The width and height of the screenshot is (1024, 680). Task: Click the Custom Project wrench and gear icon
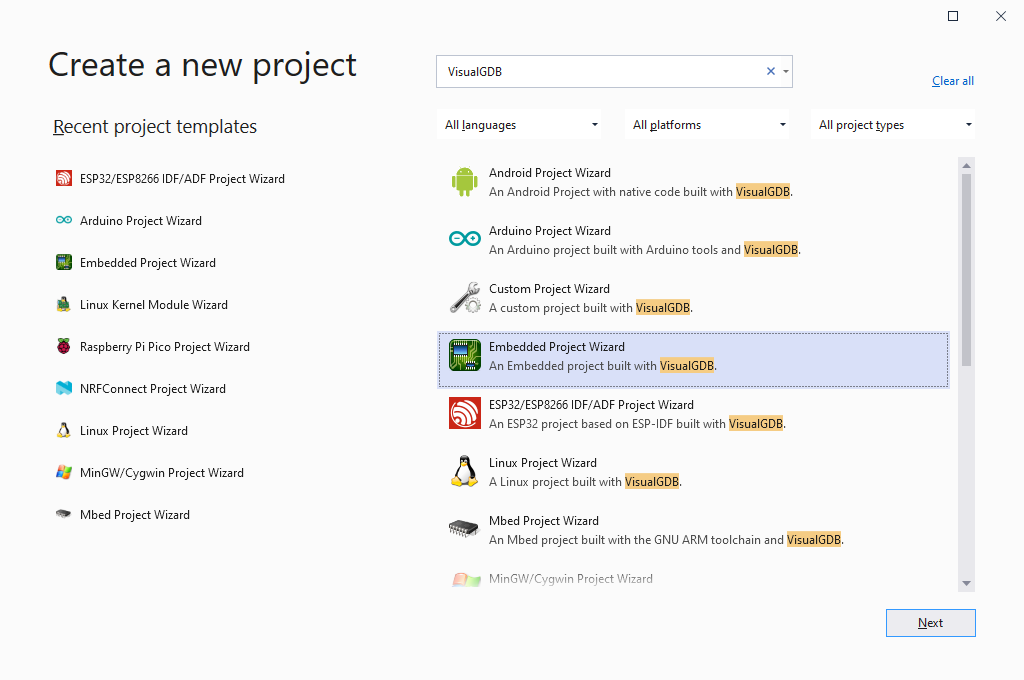coord(464,297)
